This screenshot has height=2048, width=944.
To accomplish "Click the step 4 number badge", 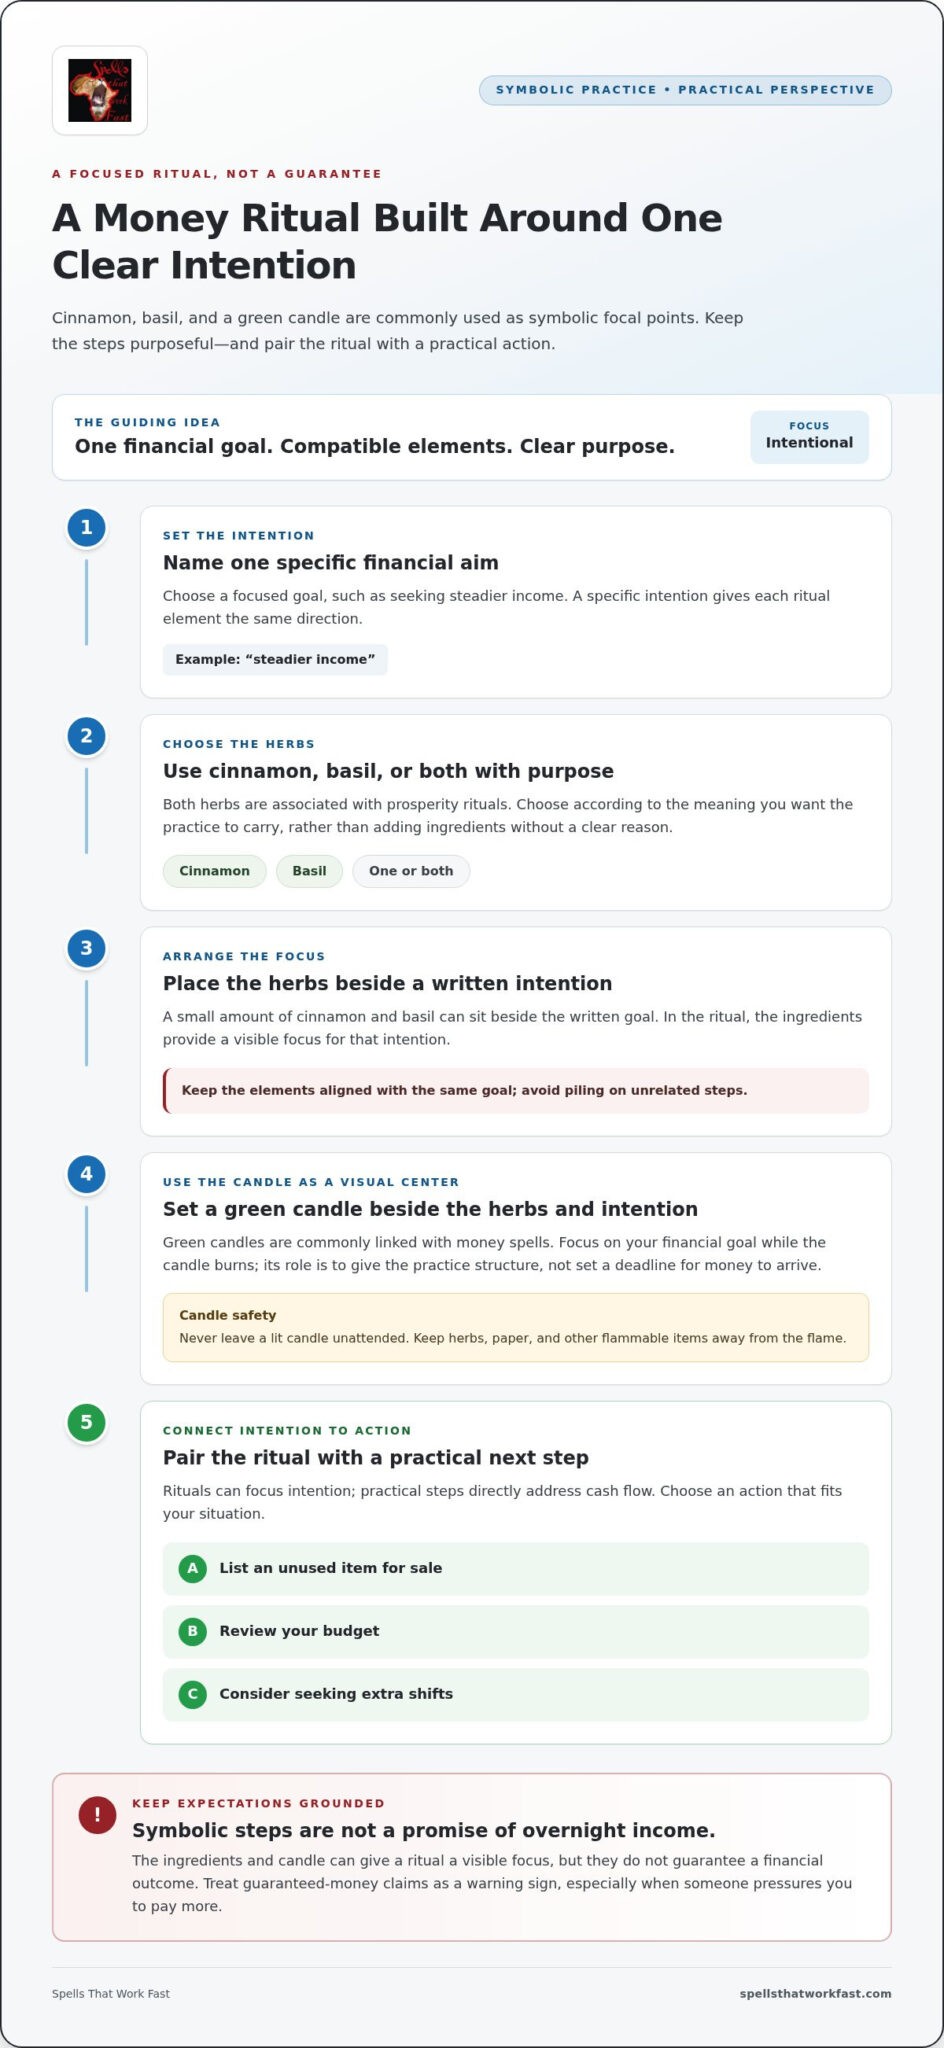I will tap(86, 1174).
